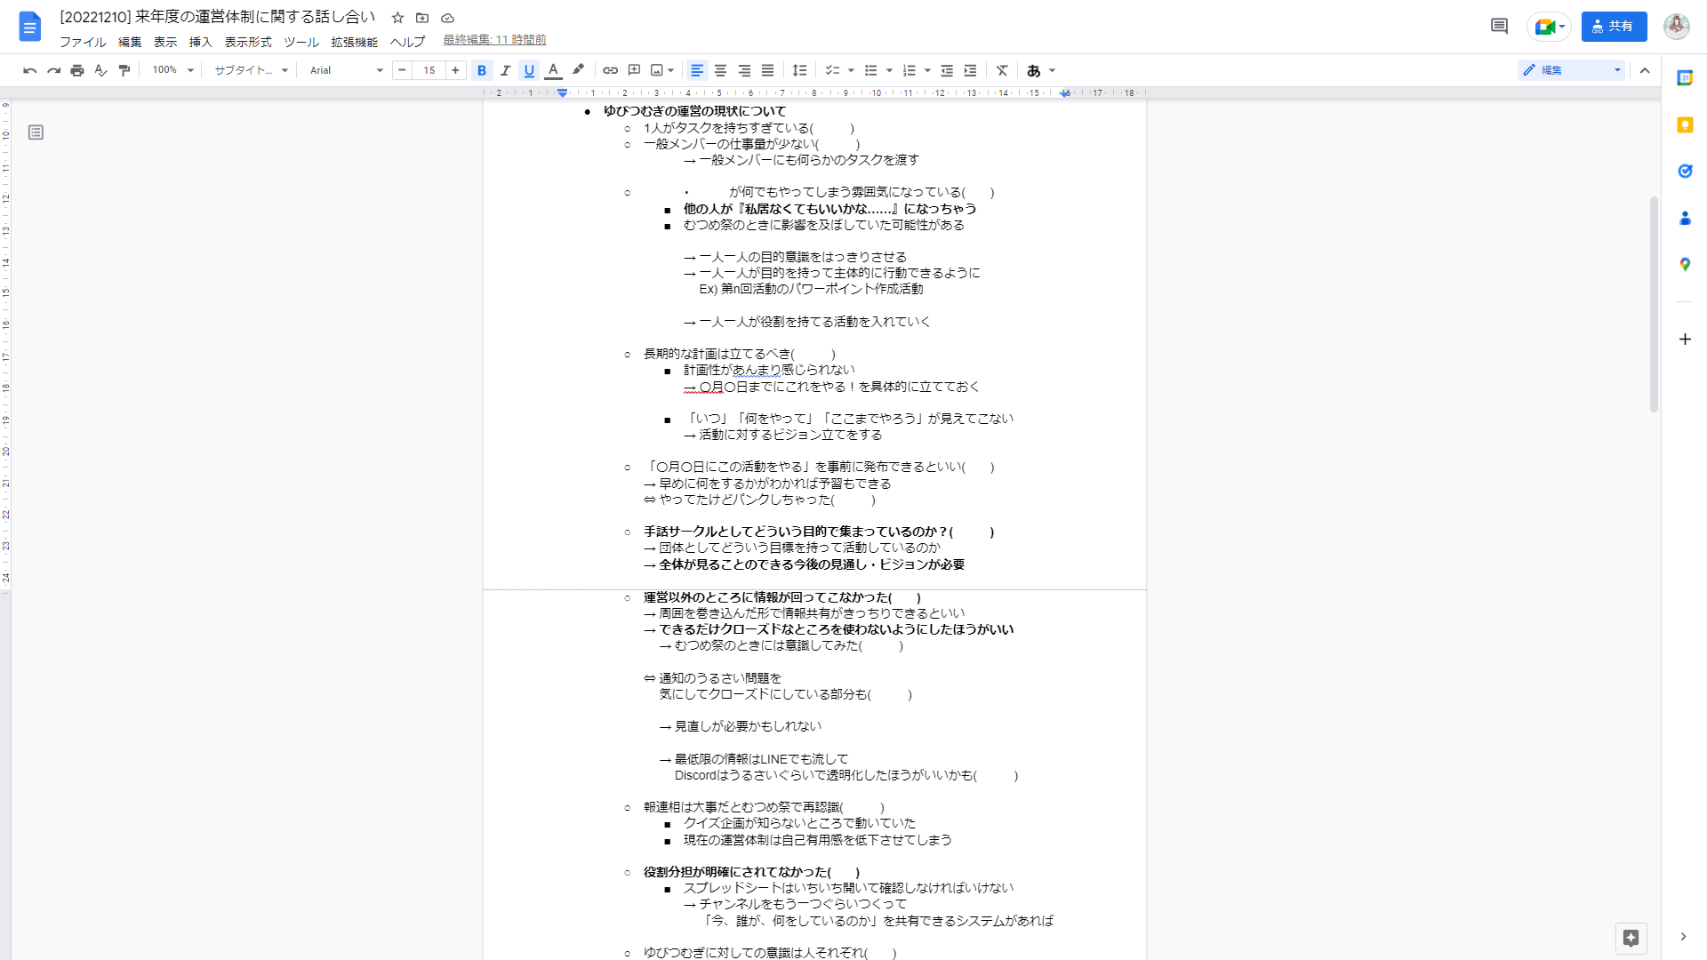Toggle underline formatting button

(x=529, y=71)
